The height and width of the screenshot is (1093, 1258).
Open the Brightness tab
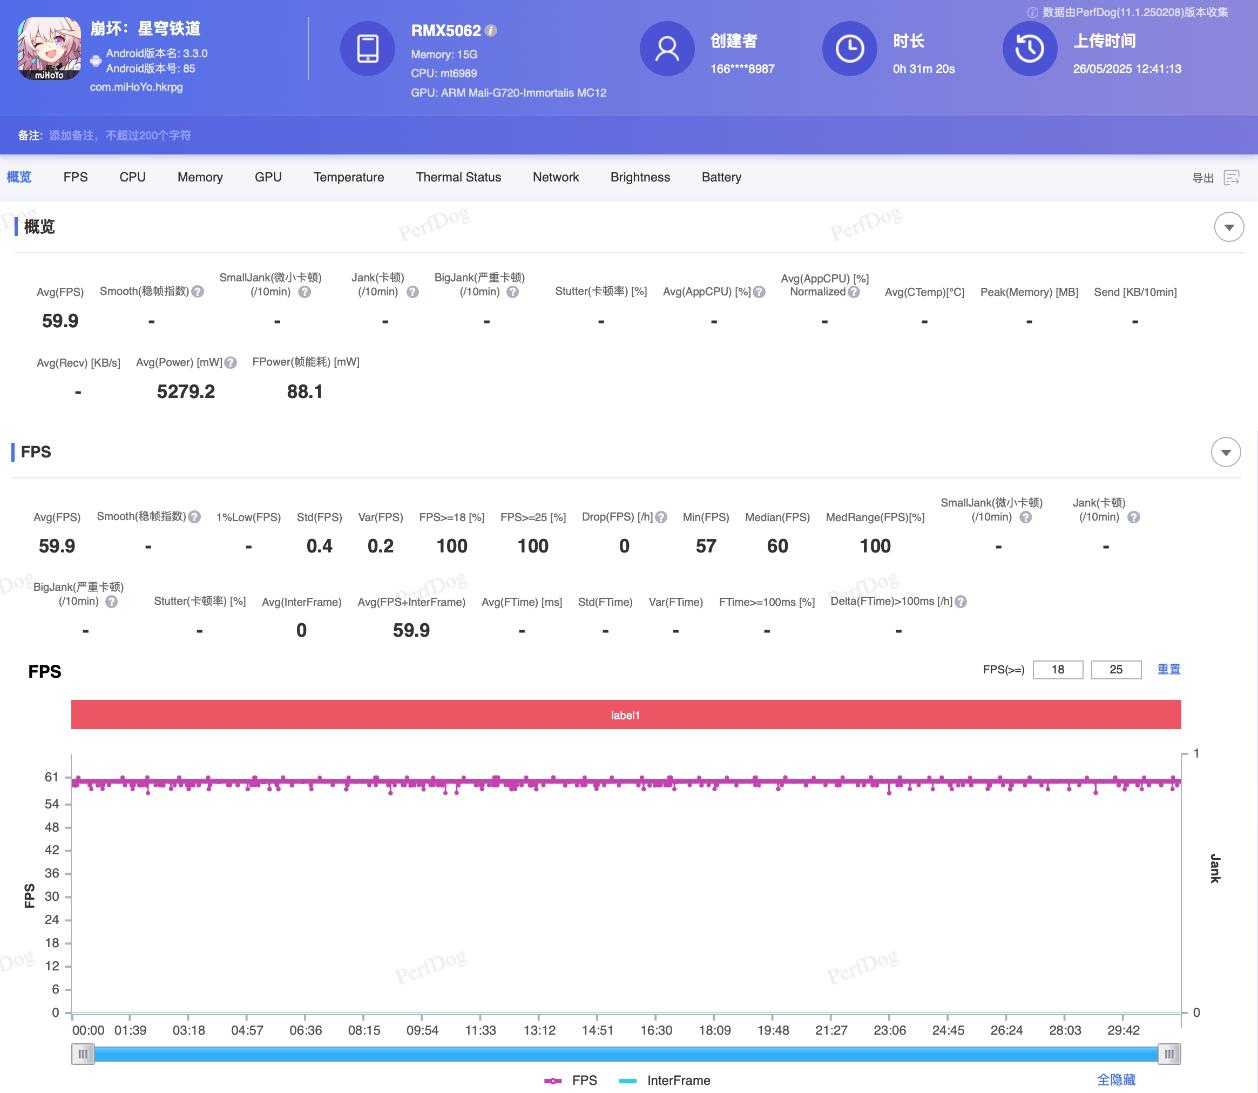[x=640, y=177]
